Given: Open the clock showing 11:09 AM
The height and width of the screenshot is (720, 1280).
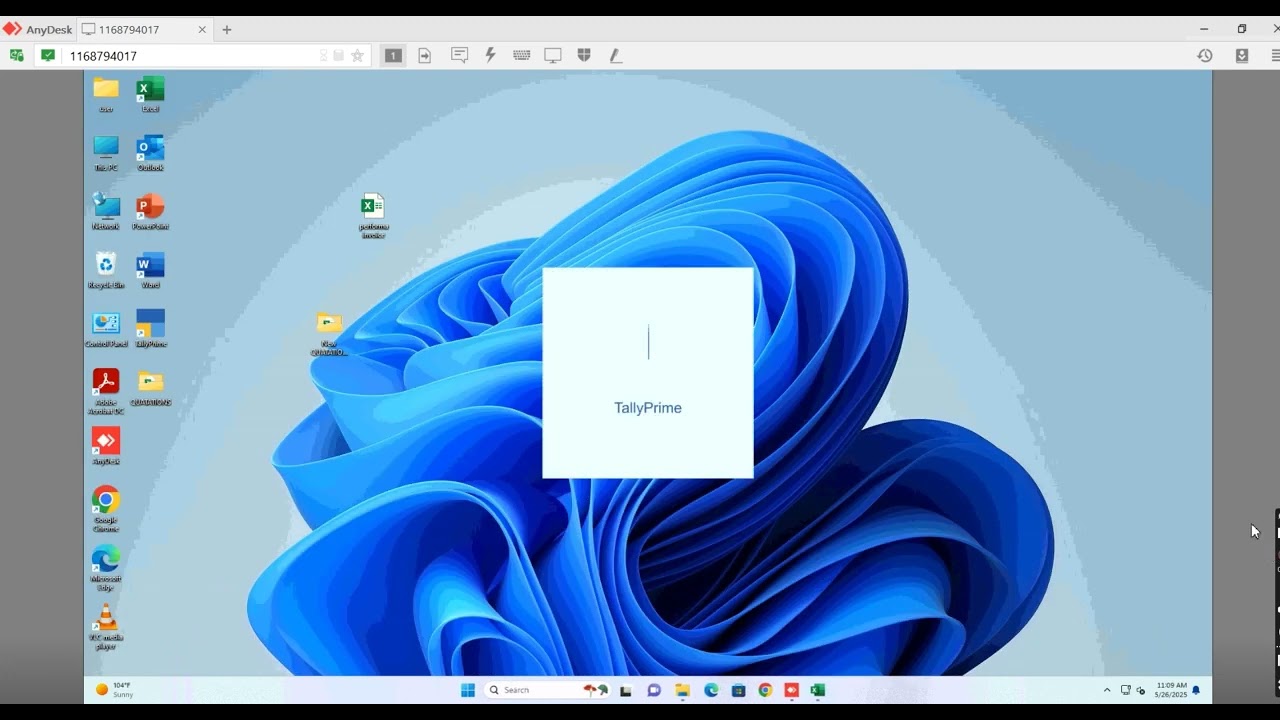Looking at the screenshot, I should coord(1171,690).
